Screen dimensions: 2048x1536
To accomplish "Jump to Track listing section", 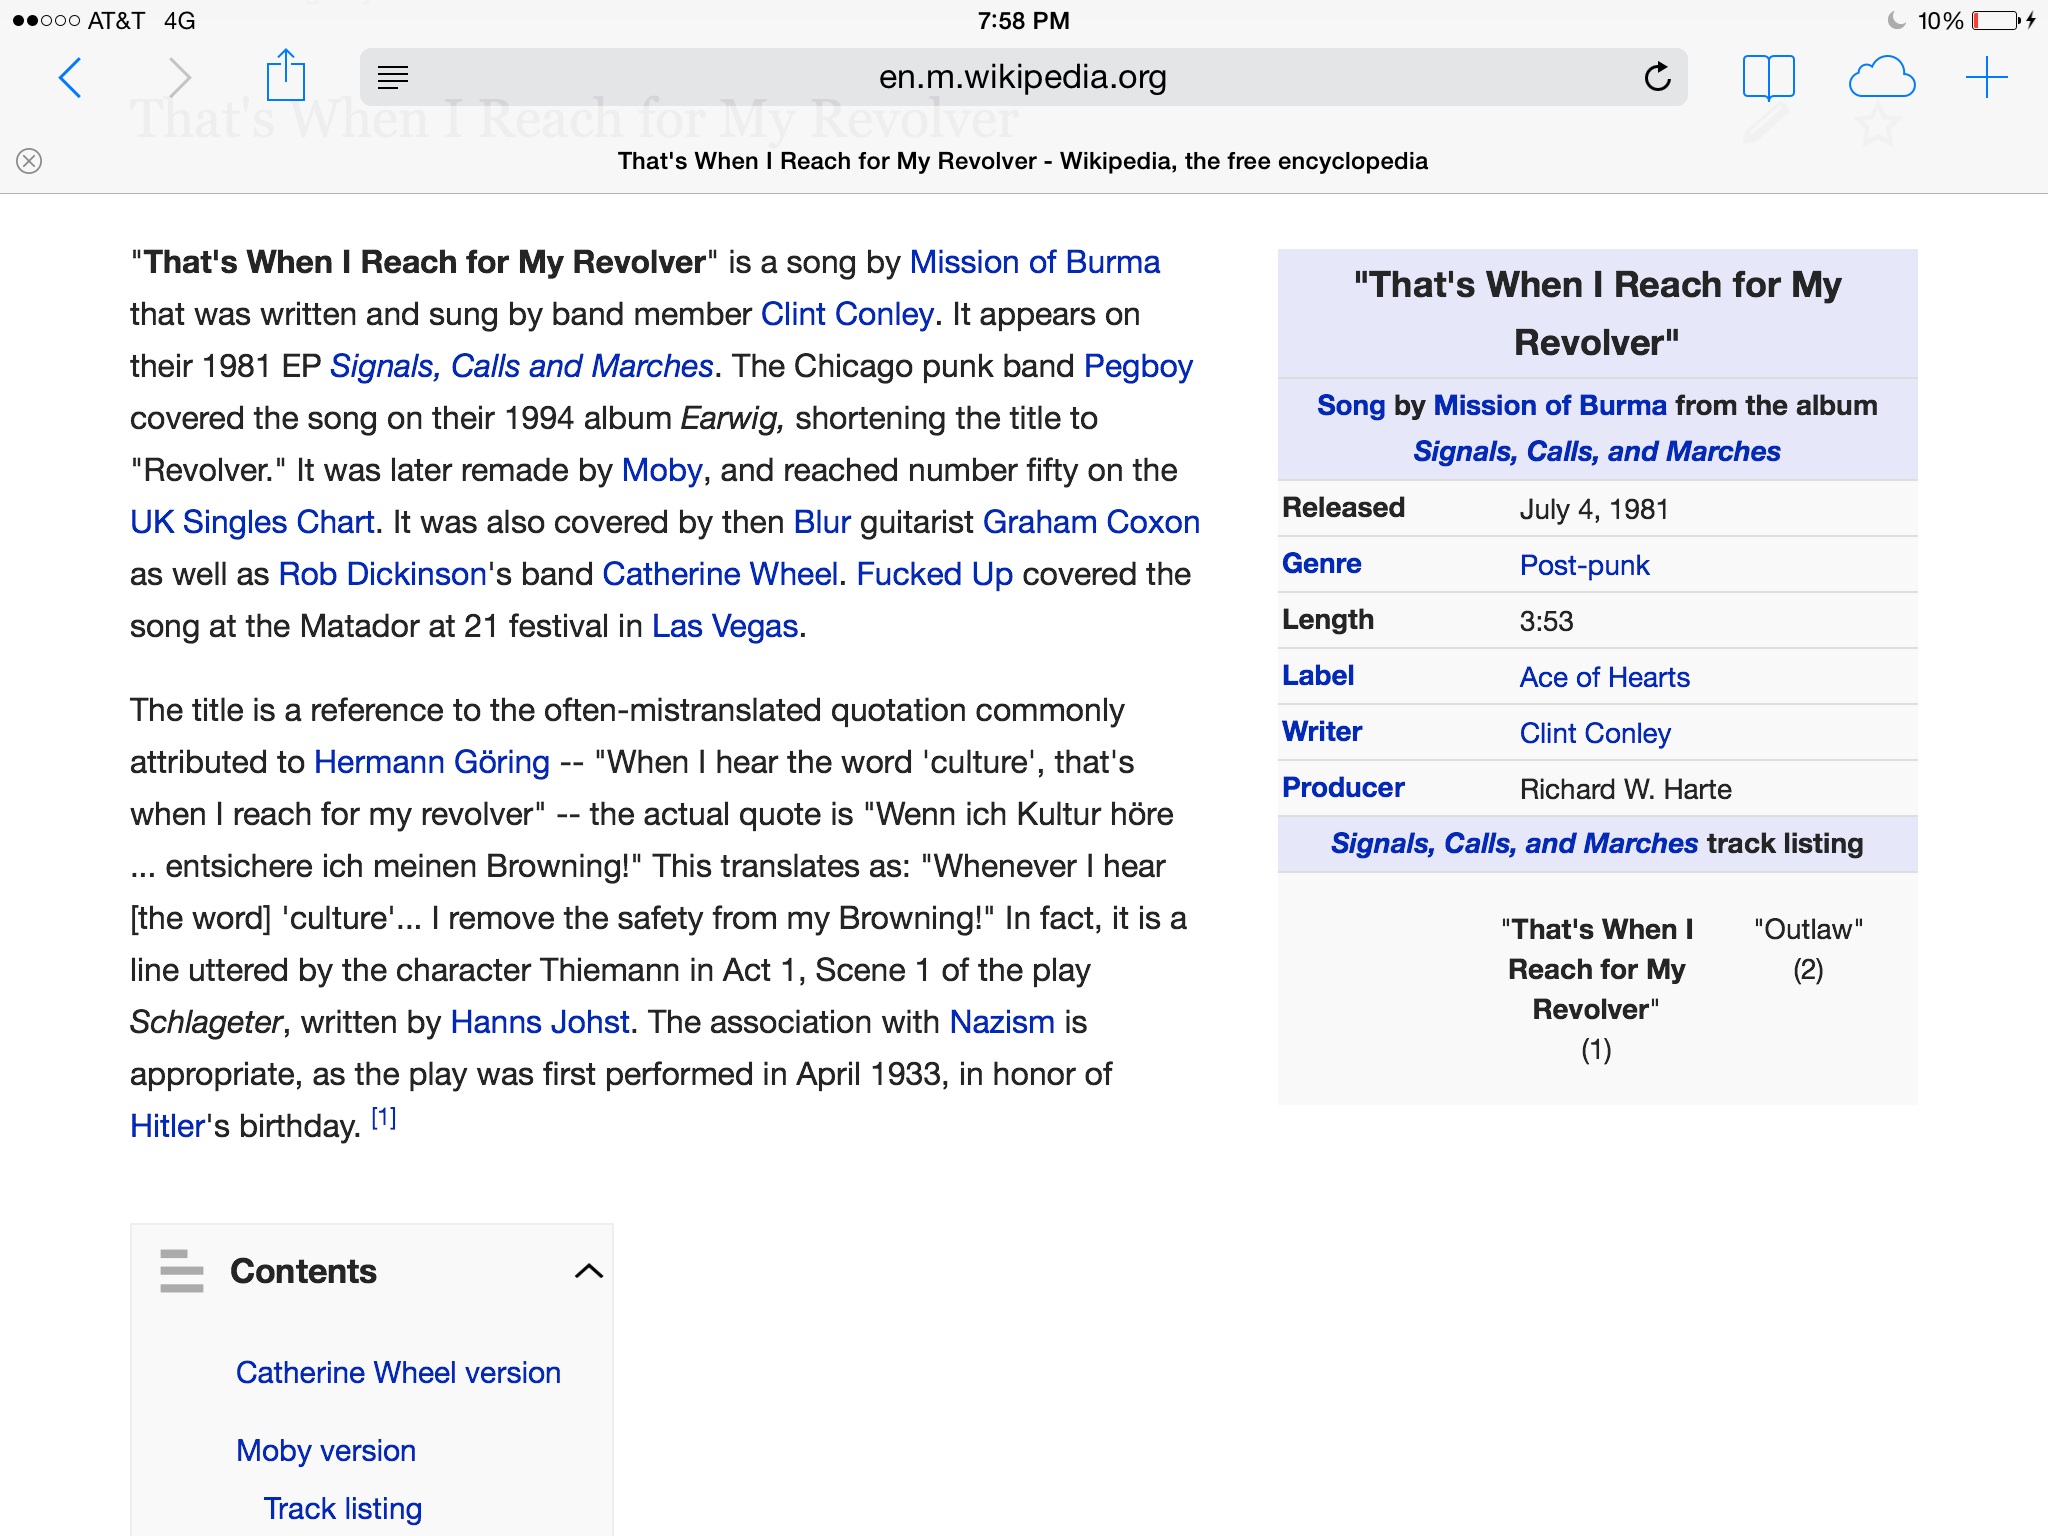I will 343,1508.
